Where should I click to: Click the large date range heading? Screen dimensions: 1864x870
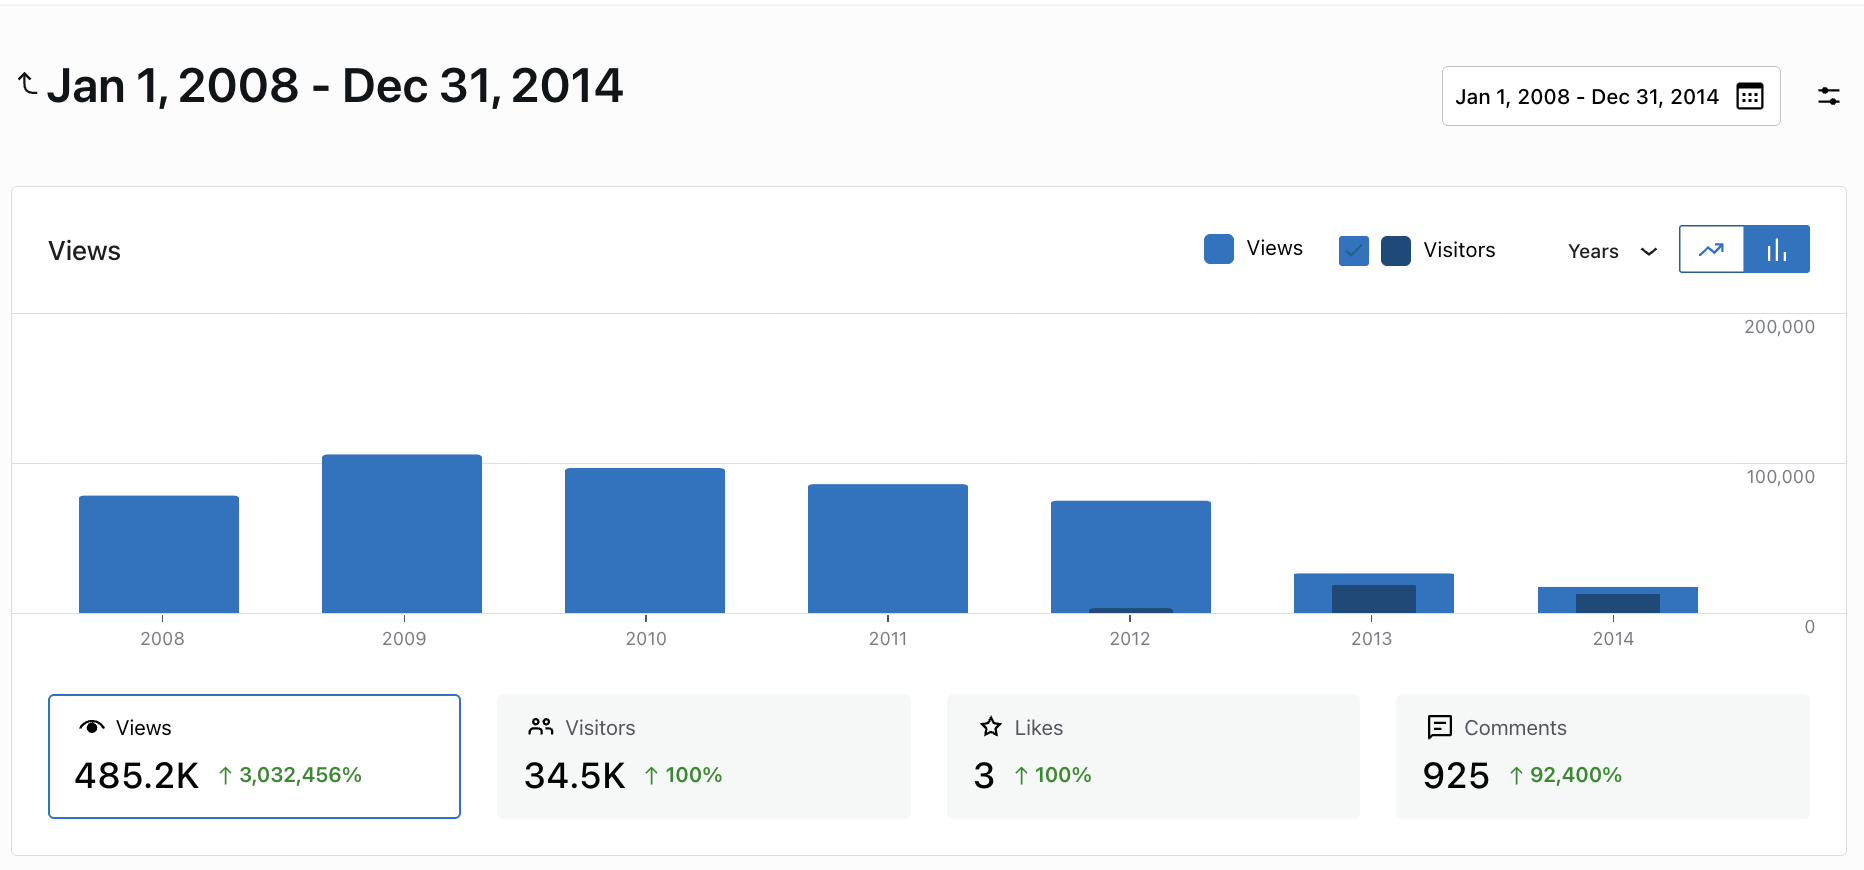pyautogui.click(x=335, y=86)
